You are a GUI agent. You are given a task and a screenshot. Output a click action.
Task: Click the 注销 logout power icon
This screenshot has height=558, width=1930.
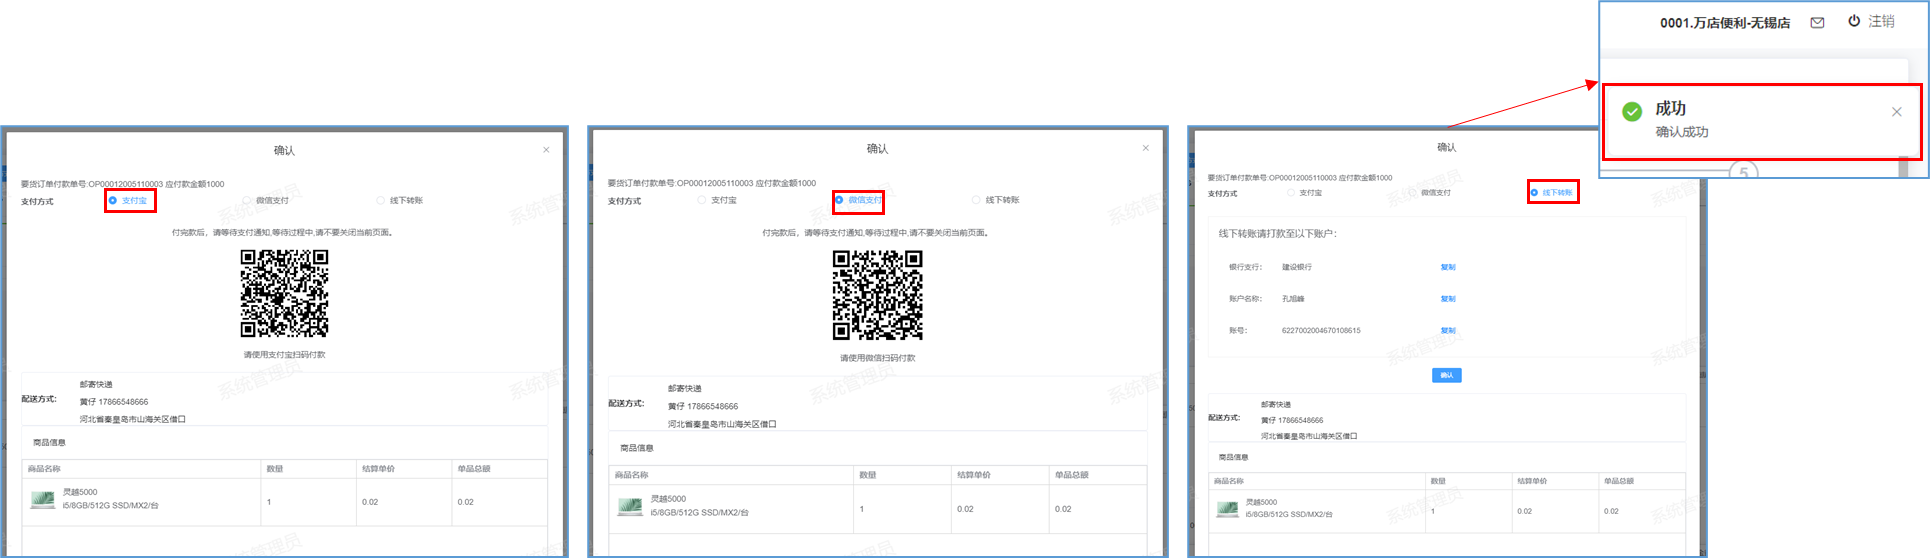1854,21
